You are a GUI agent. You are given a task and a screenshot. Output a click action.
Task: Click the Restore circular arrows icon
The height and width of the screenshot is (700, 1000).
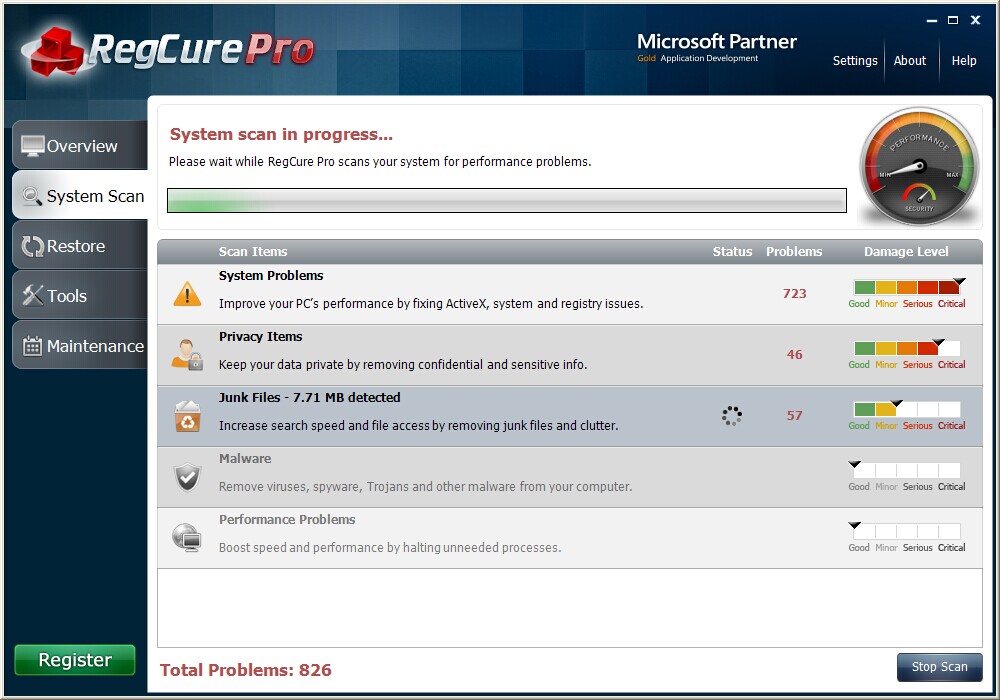point(33,246)
